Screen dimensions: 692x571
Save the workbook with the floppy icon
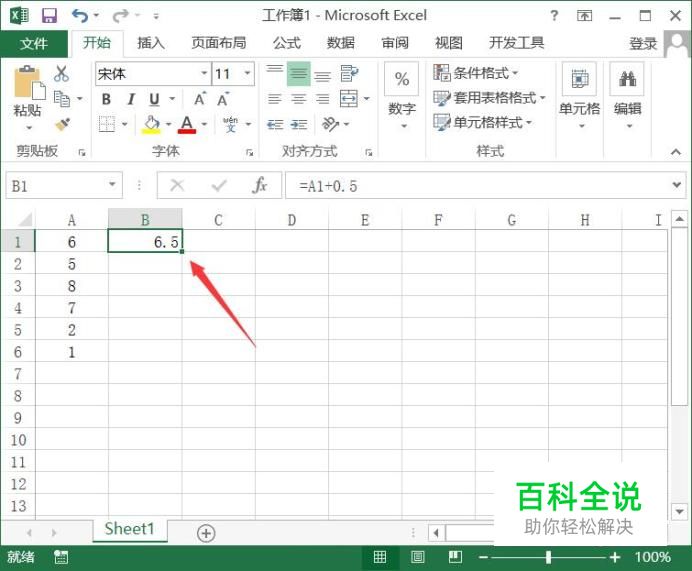[49, 16]
